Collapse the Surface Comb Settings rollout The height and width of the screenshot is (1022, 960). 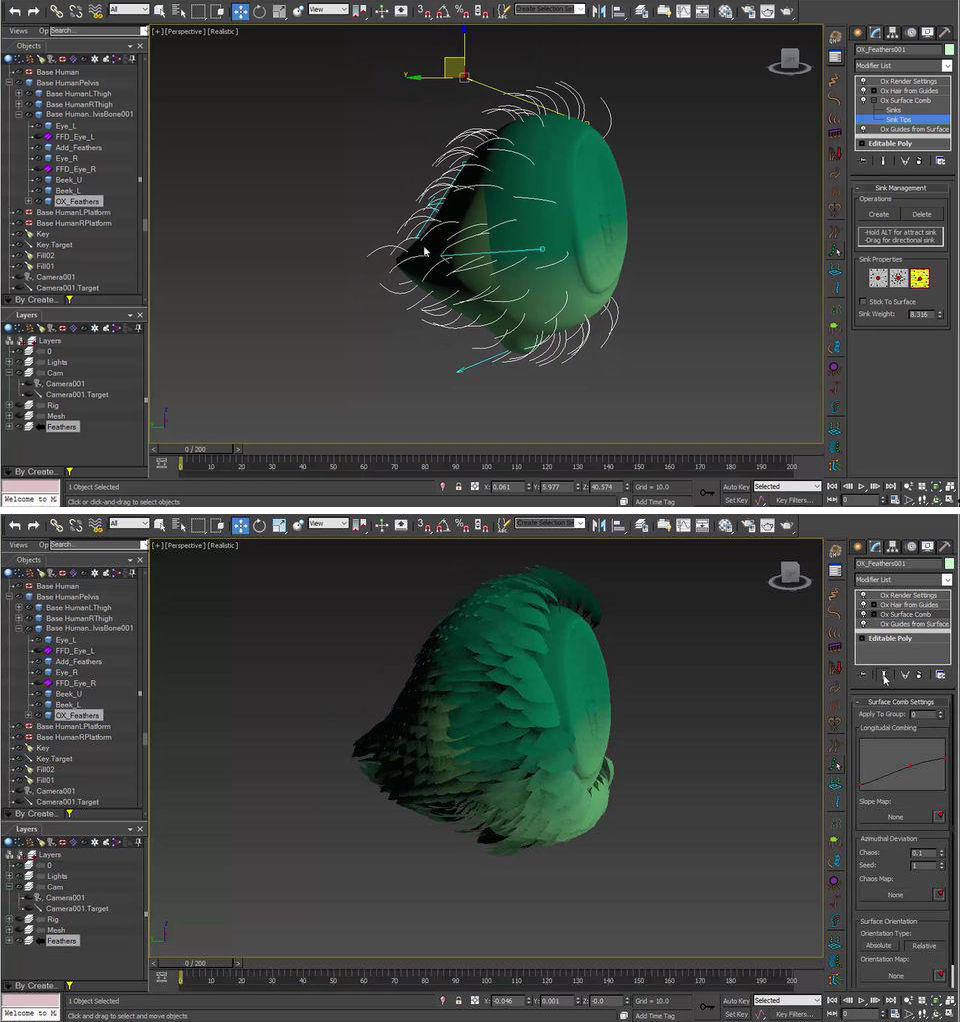click(901, 702)
